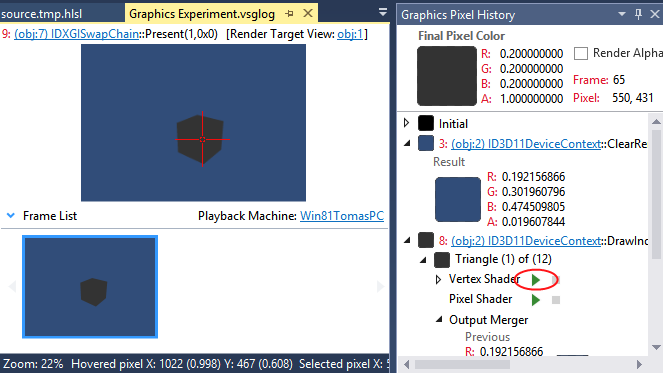This screenshot has height=373, width=663.
Task: Collapse event 8 DrawIndexed entry
Action: tap(407, 241)
